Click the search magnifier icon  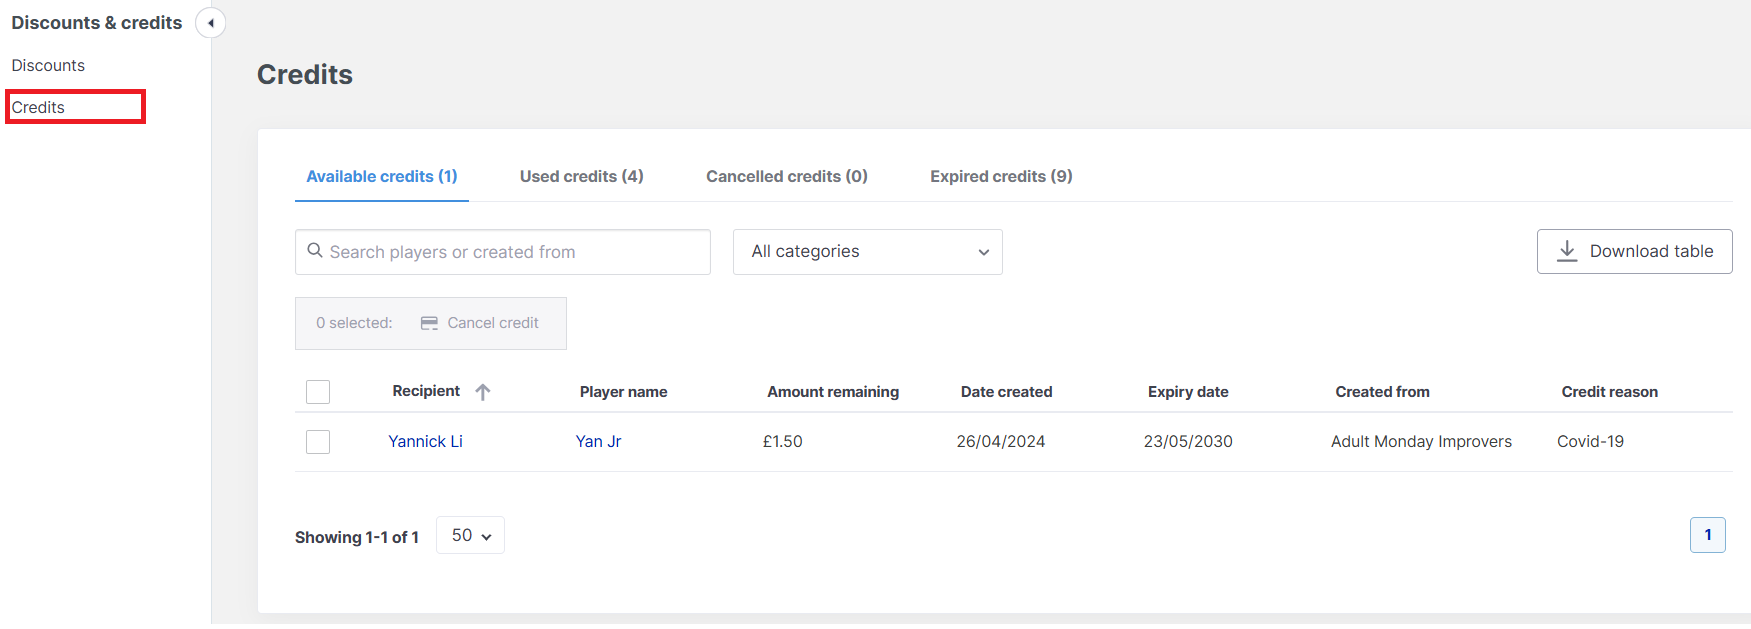(x=315, y=251)
